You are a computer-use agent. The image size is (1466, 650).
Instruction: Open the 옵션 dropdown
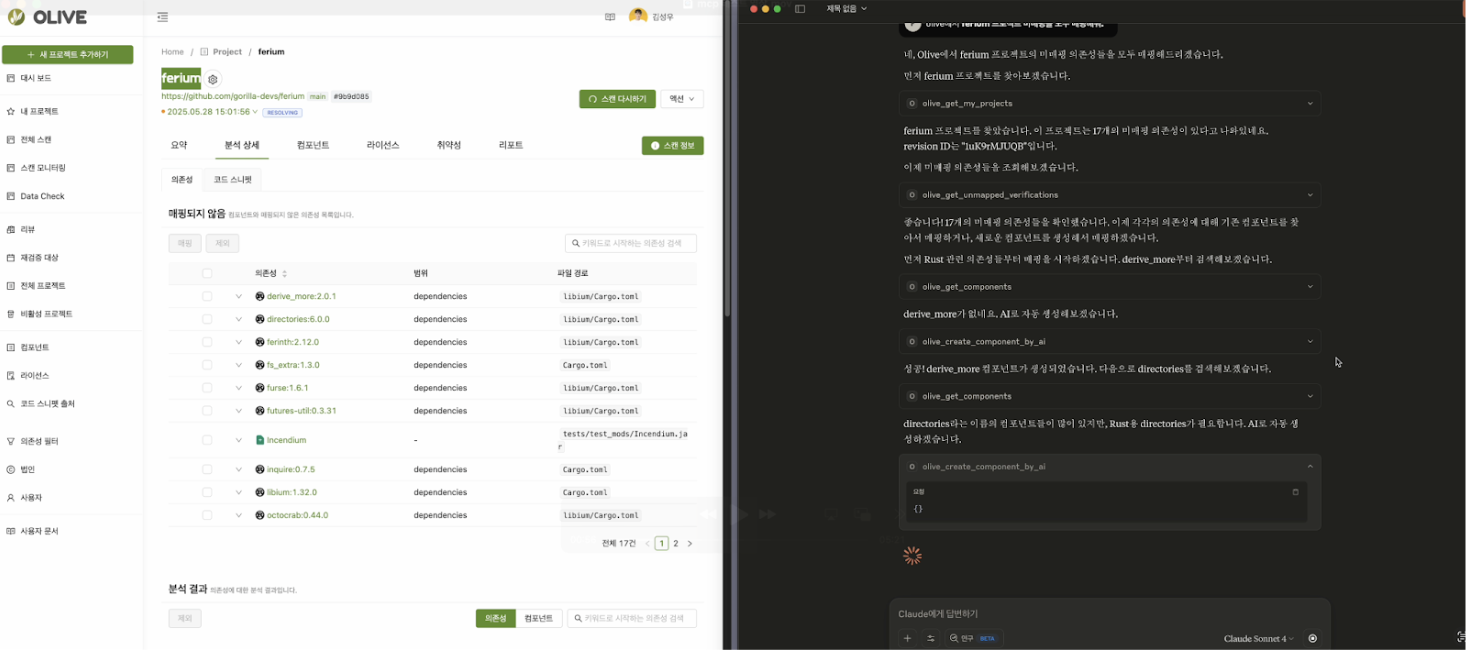pos(682,99)
